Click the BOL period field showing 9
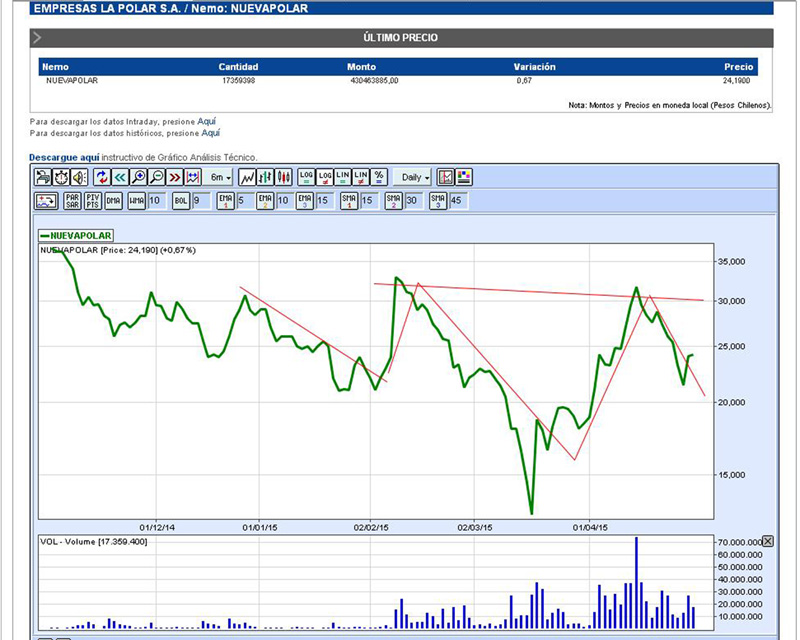The height and width of the screenshot is (640, 800). tap(201, 201)
